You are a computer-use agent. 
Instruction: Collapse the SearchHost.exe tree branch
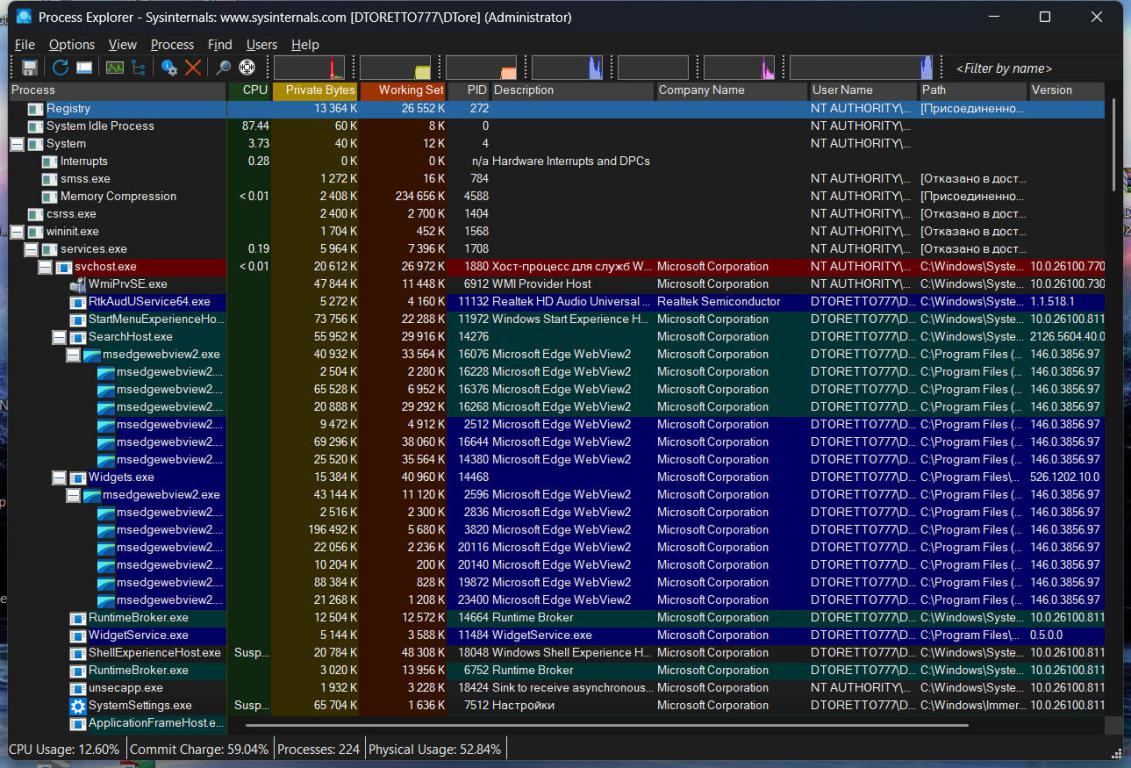[59, 337]
